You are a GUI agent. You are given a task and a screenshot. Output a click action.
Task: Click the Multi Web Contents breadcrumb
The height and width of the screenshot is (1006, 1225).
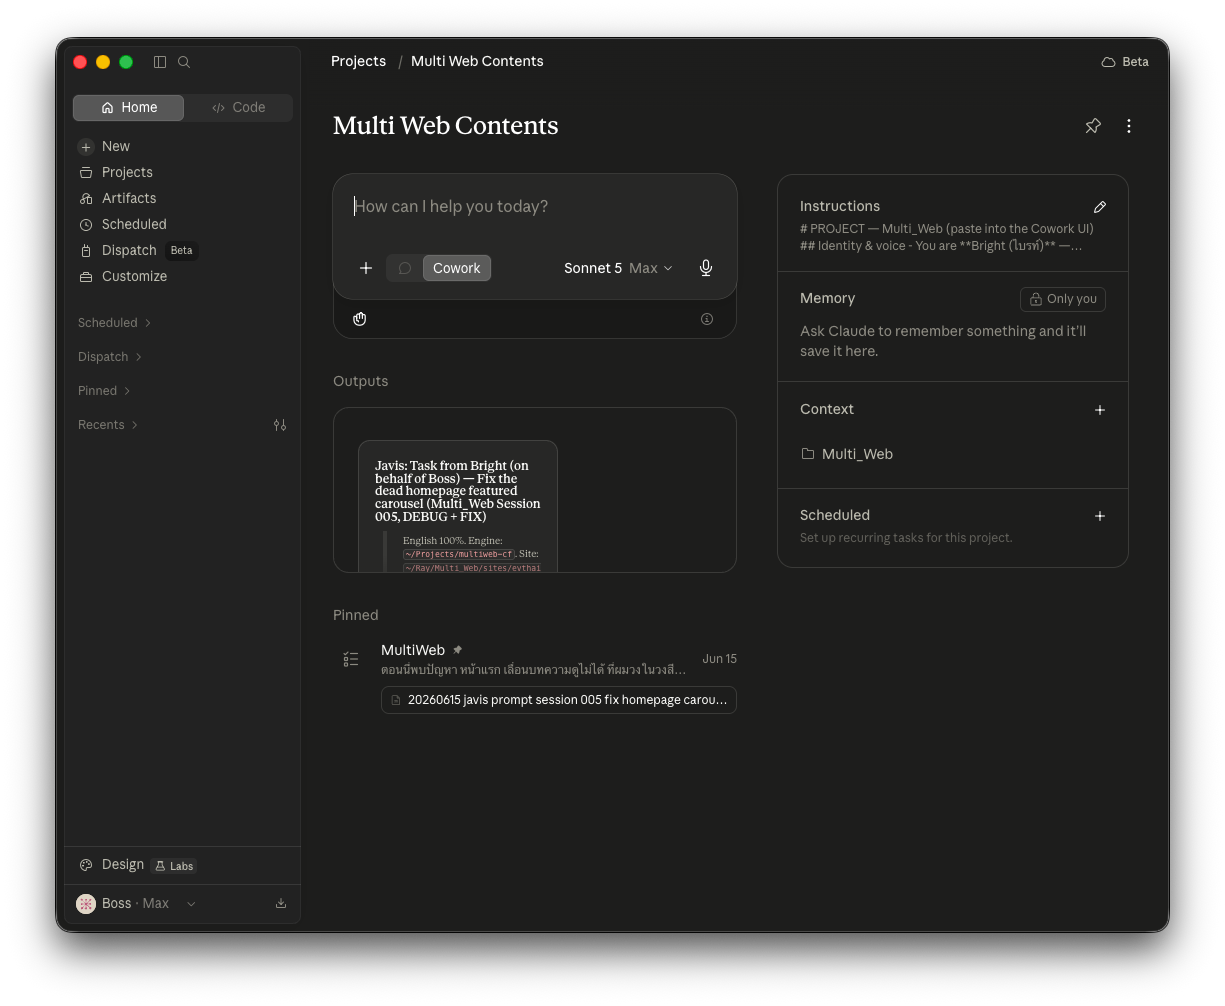[x=477, y=61]
